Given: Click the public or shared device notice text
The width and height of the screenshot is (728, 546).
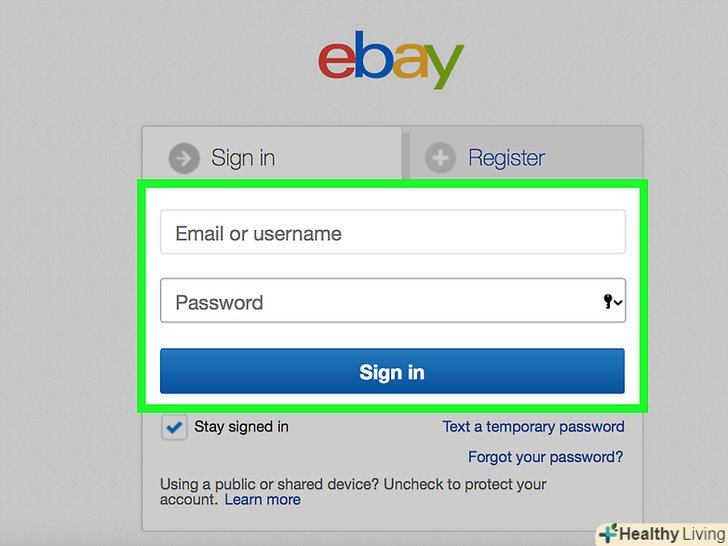Looking at the screenshot, I should [x=353, y=492].
